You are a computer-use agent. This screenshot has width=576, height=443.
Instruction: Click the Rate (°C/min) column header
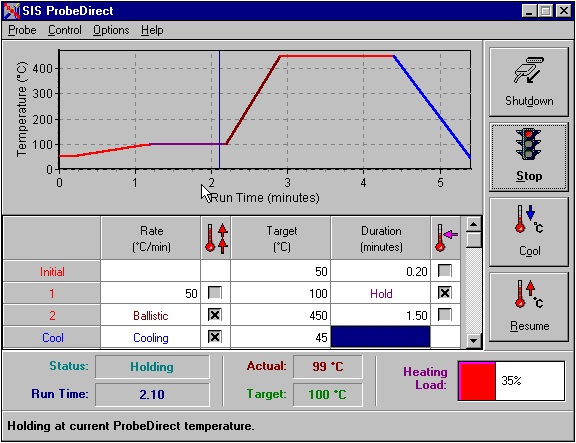pyautogui.click(x=151, y=238)
